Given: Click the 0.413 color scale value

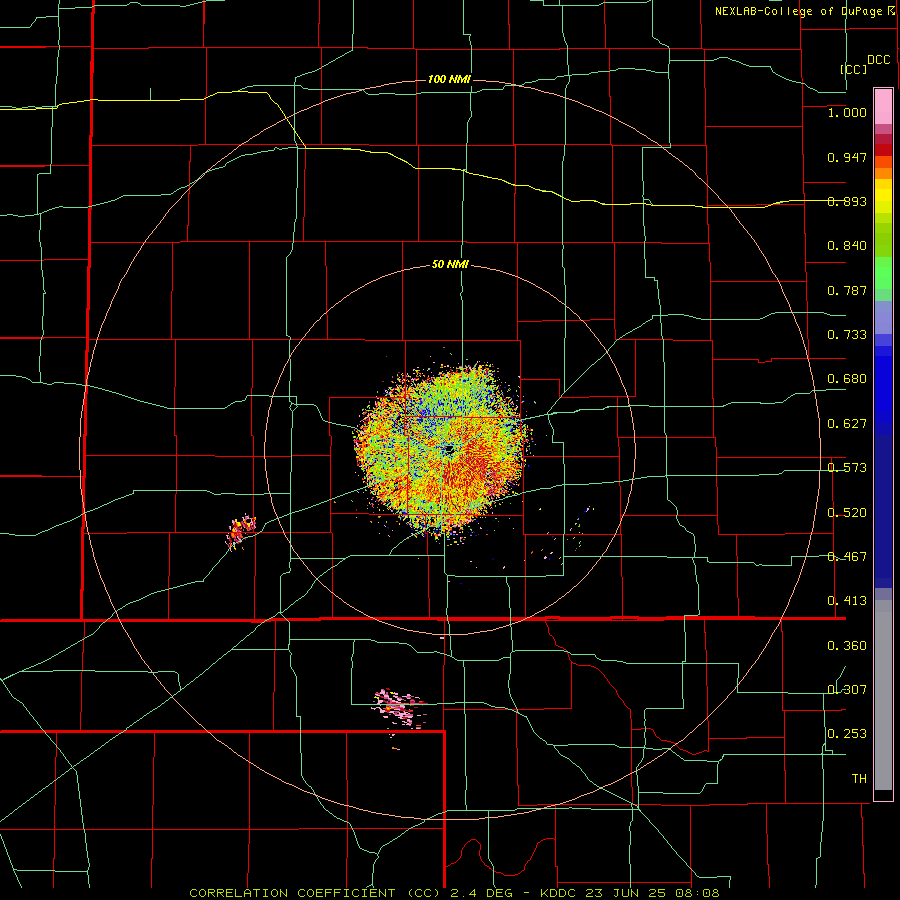Looking at the screenshot, I should [x=847, y=601].
